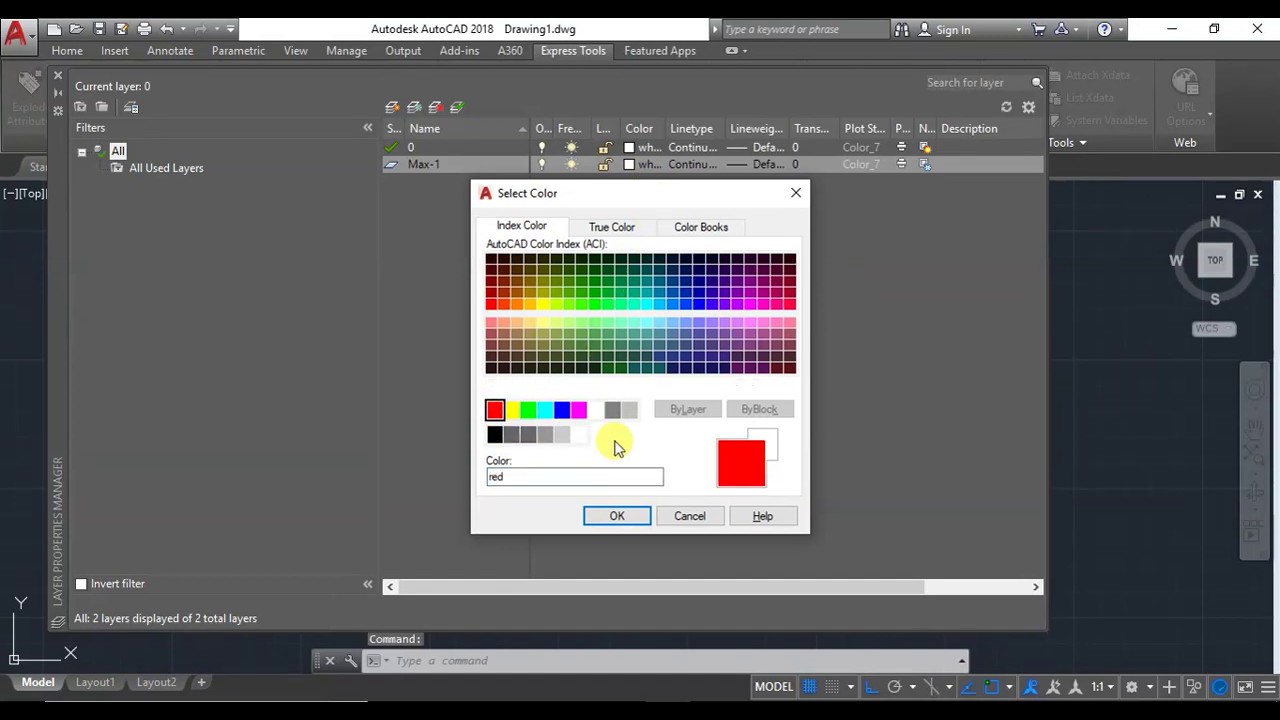Image resolution: width=1280 pixels, height=720 pixels.
Task: Click Workspace switching gear in status bar
Action: point(1132,687)
